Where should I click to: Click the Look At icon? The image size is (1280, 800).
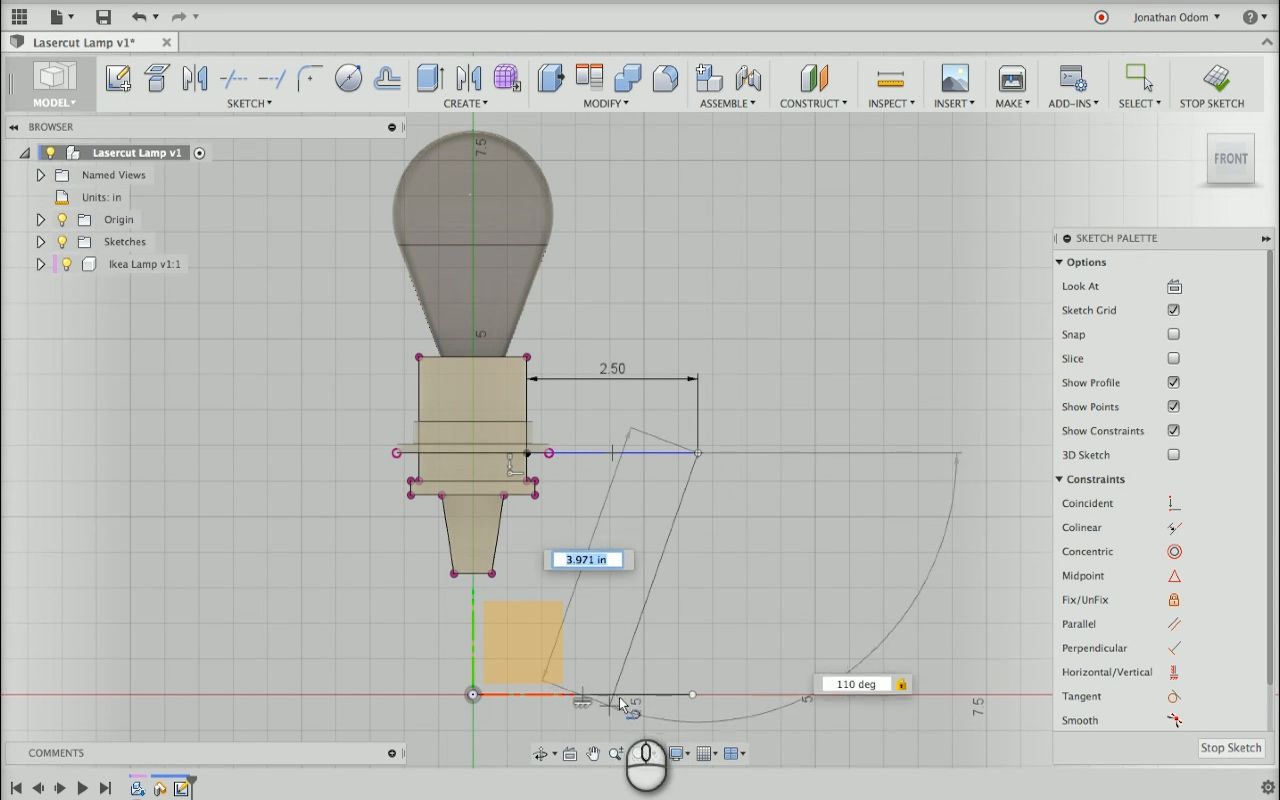point(1174,286)
